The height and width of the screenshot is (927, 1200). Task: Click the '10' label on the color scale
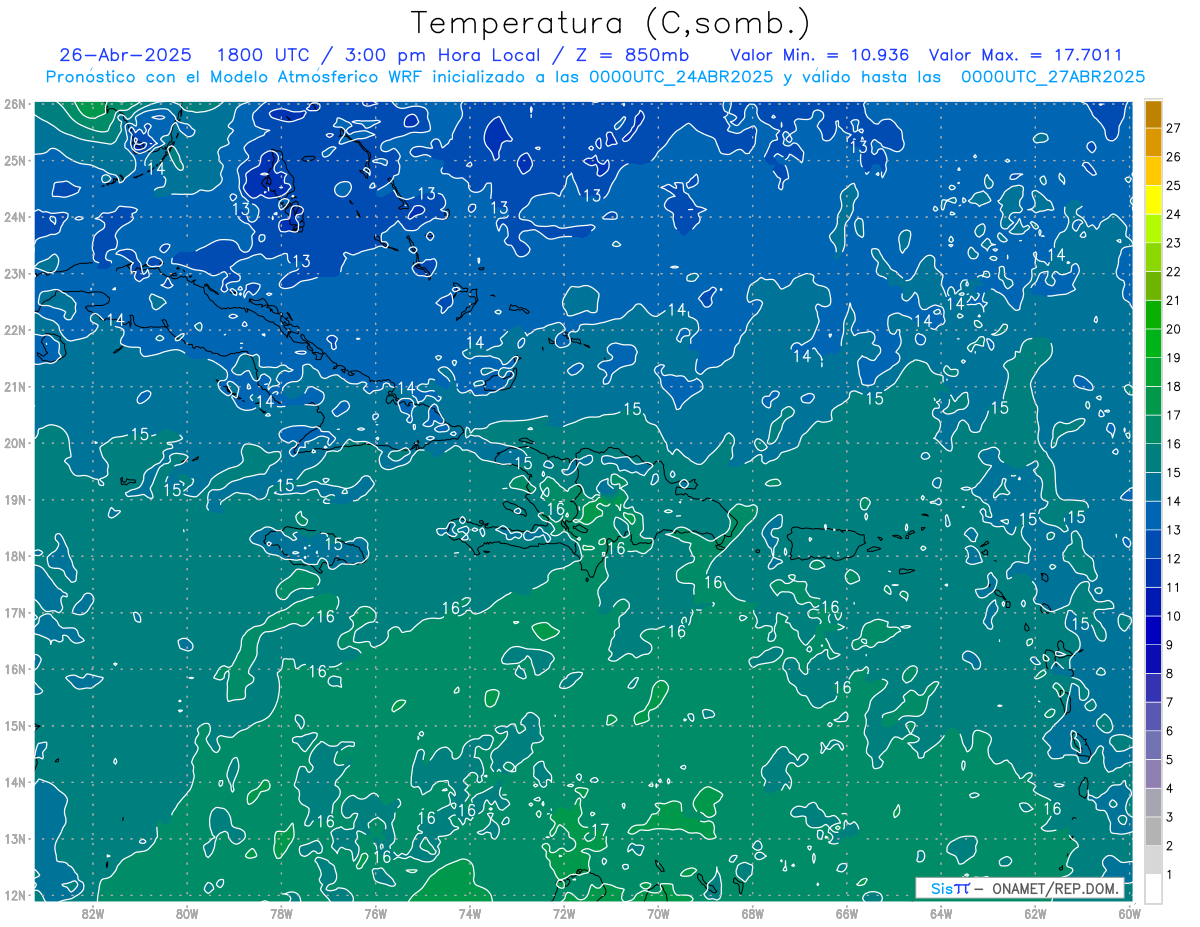[1173, 616]
